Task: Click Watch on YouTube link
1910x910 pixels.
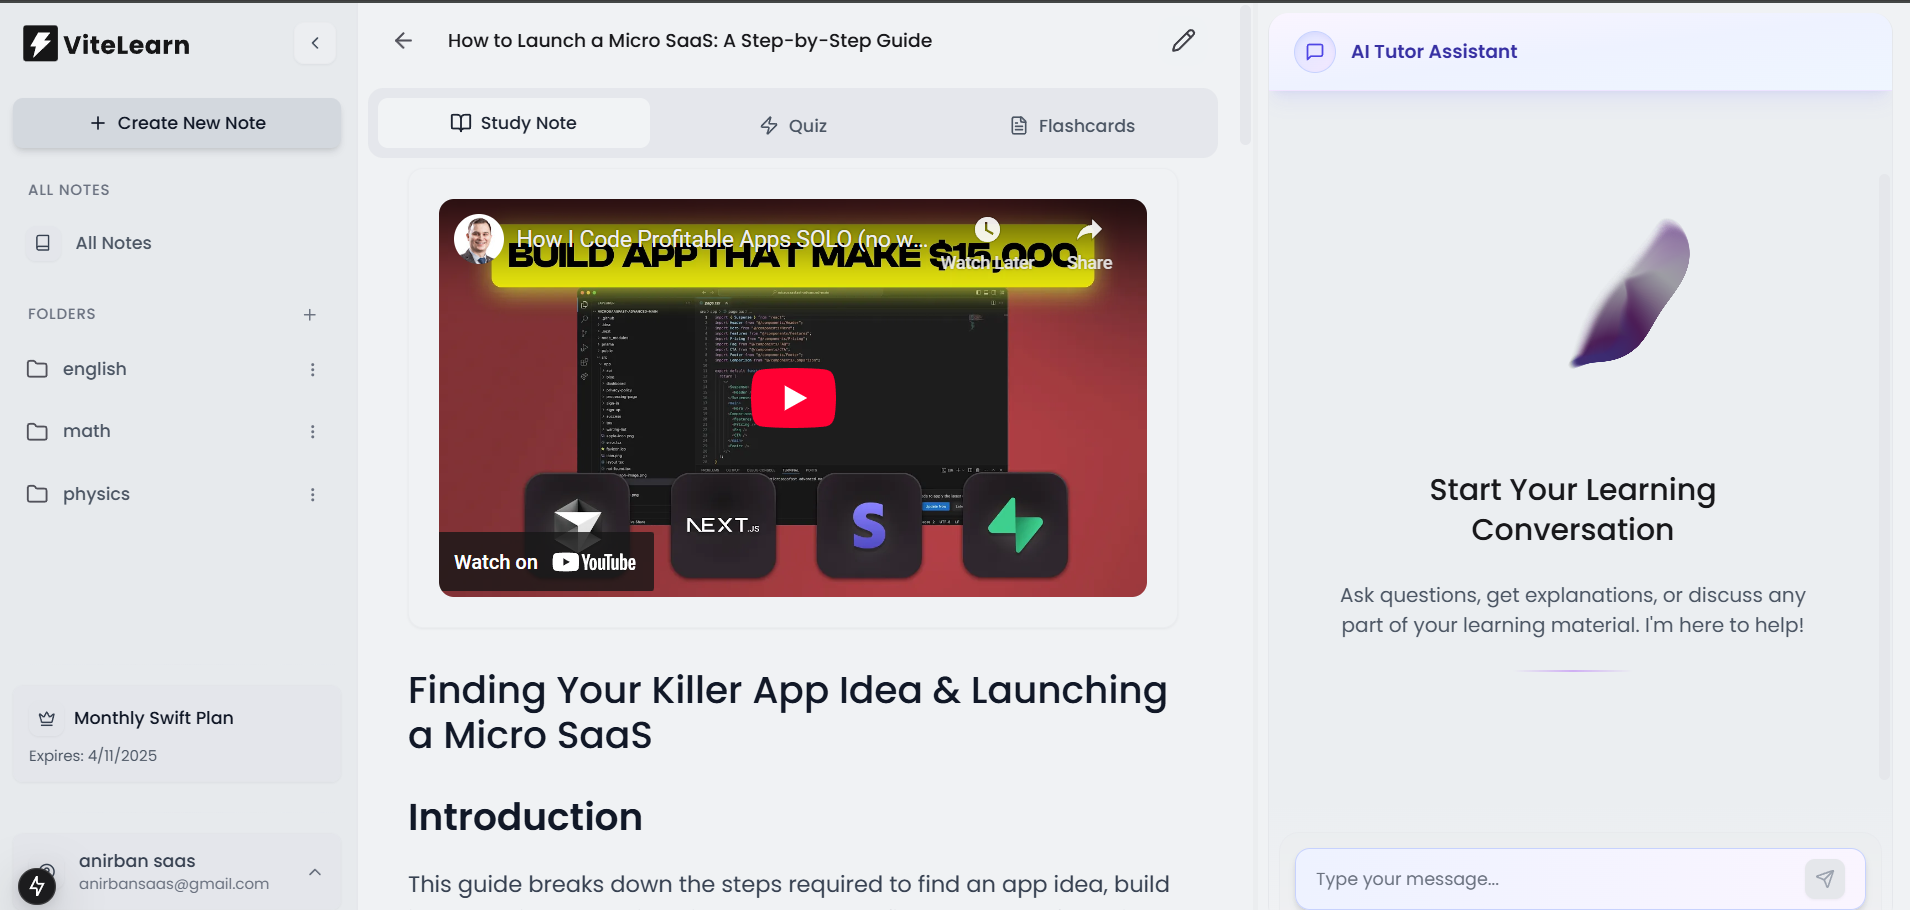Action: [x=546, y=562]
